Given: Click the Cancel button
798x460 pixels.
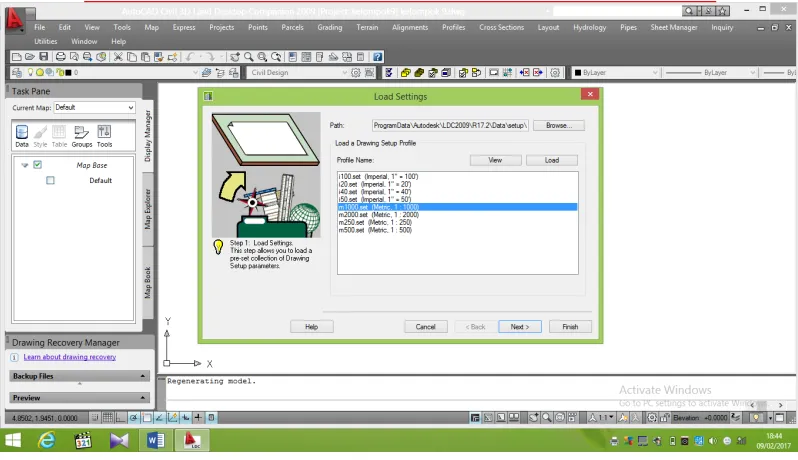Looking at the screenshot, I should pos(425,327).
